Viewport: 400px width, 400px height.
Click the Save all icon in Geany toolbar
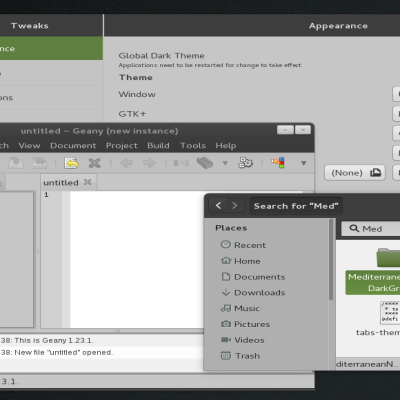[39, 163]
